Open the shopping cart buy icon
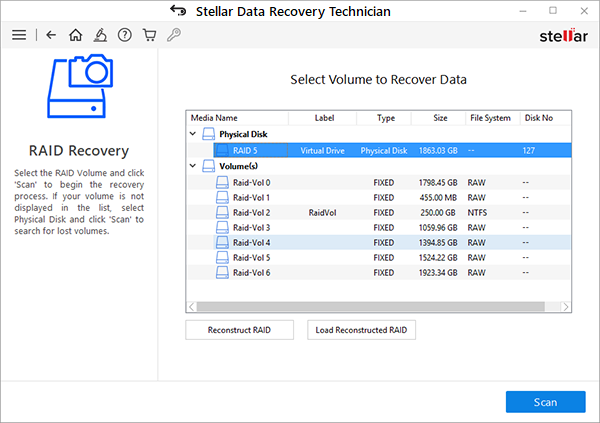The width and height of the screenshot is (600, 423). coord(149,35)
